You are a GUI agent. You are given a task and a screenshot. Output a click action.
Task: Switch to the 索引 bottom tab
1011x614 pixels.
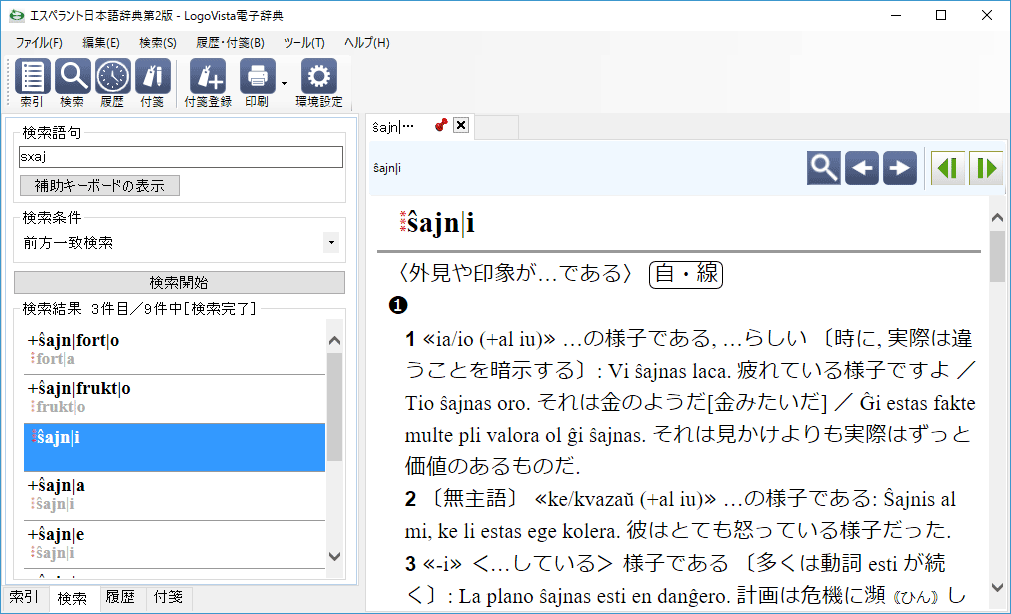point(25,598)
